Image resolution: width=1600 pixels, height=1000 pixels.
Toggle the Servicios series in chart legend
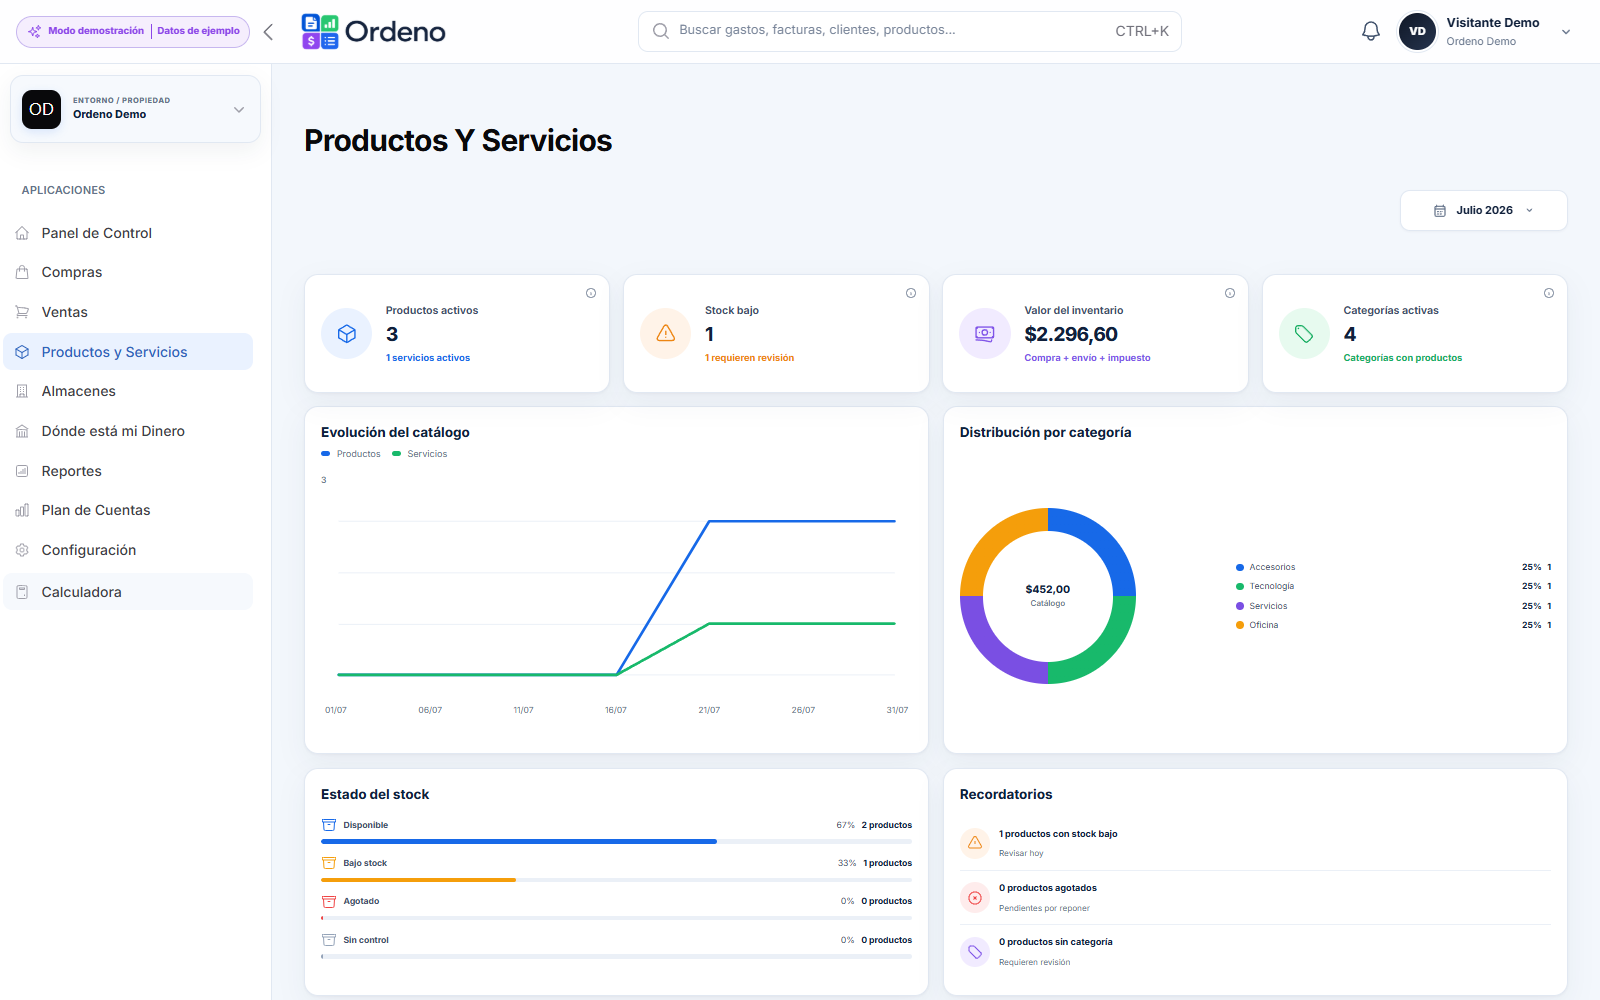pyautogui.click(x=420, y=454)
